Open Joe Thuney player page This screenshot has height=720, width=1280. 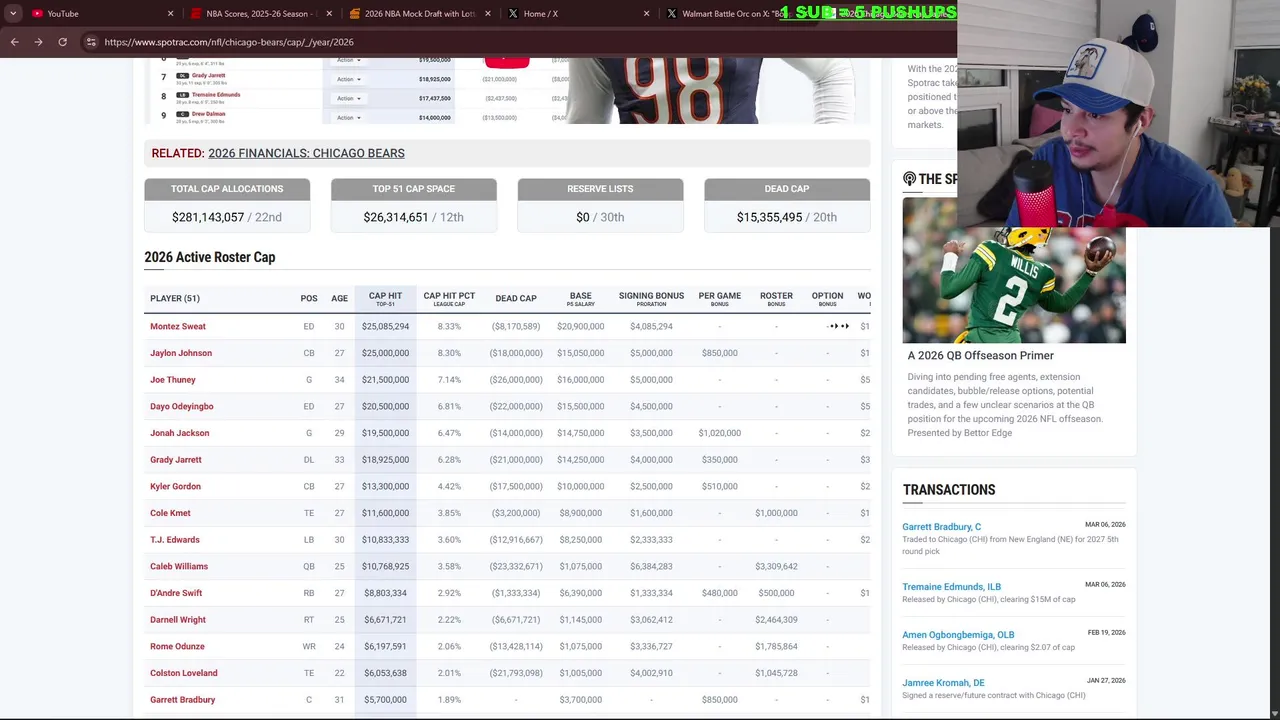pos(173,380)
